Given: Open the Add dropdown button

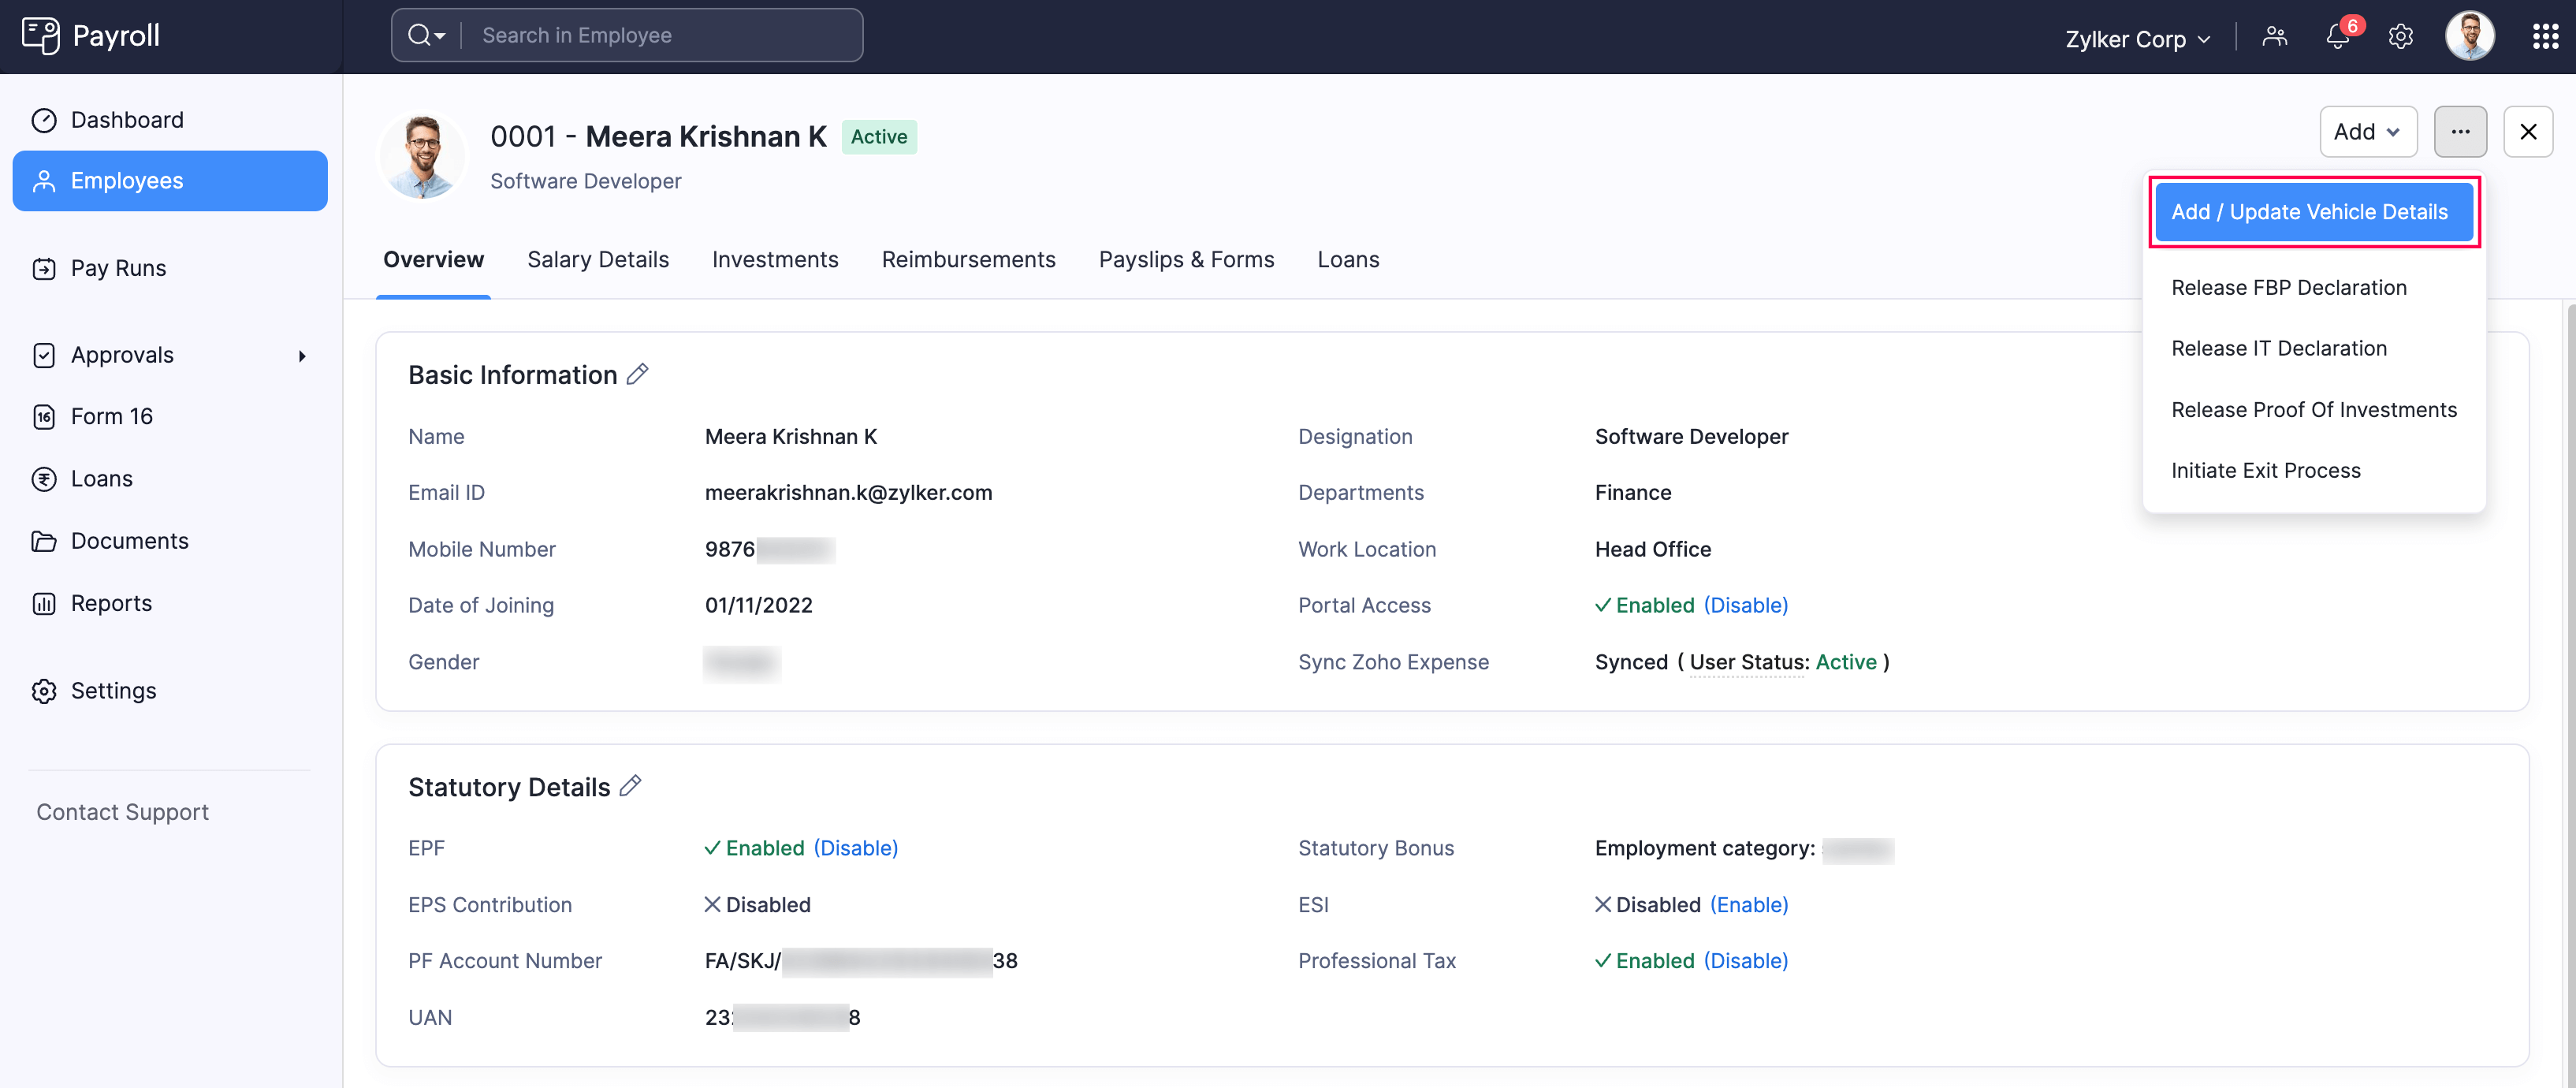Looking at the screenshot, I should 2367,132.
